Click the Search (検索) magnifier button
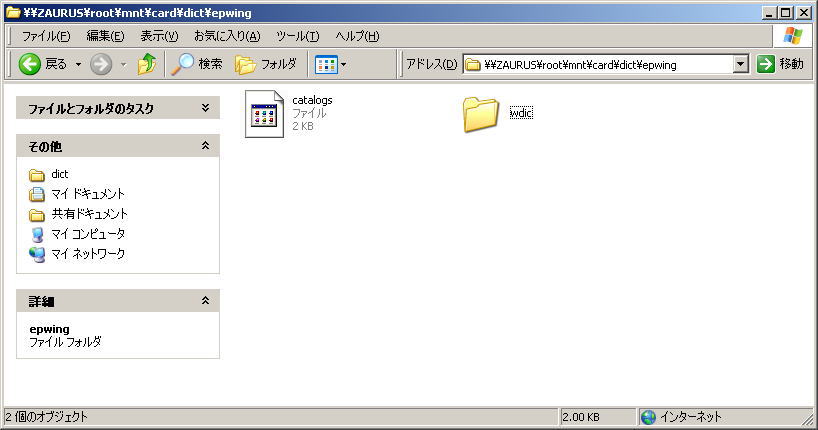This screenshot has width=818, height=430. pos(197,64)
